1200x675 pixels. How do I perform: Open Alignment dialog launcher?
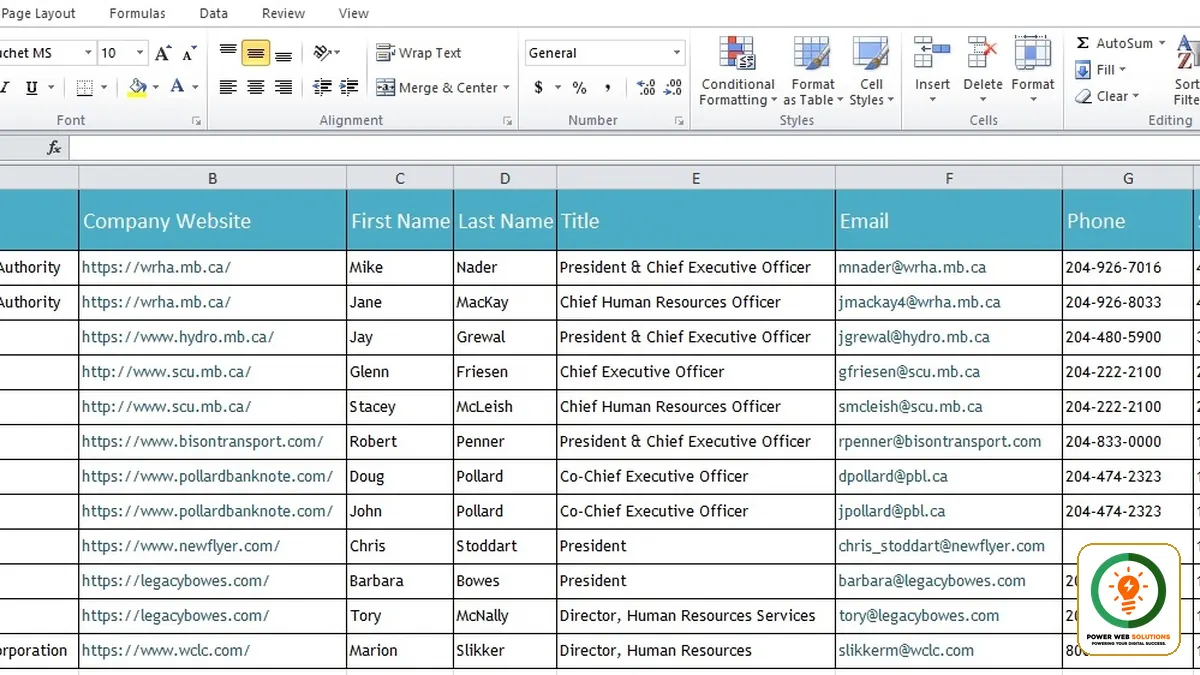pyautogui.click(x=508, y=121)
